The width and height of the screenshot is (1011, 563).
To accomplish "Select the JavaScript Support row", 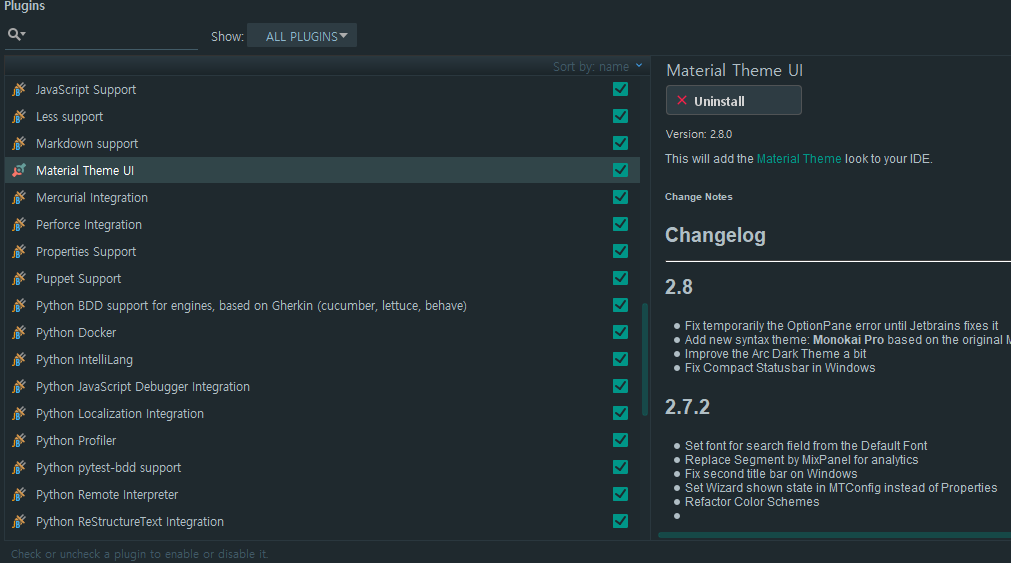I will [322, 89].
